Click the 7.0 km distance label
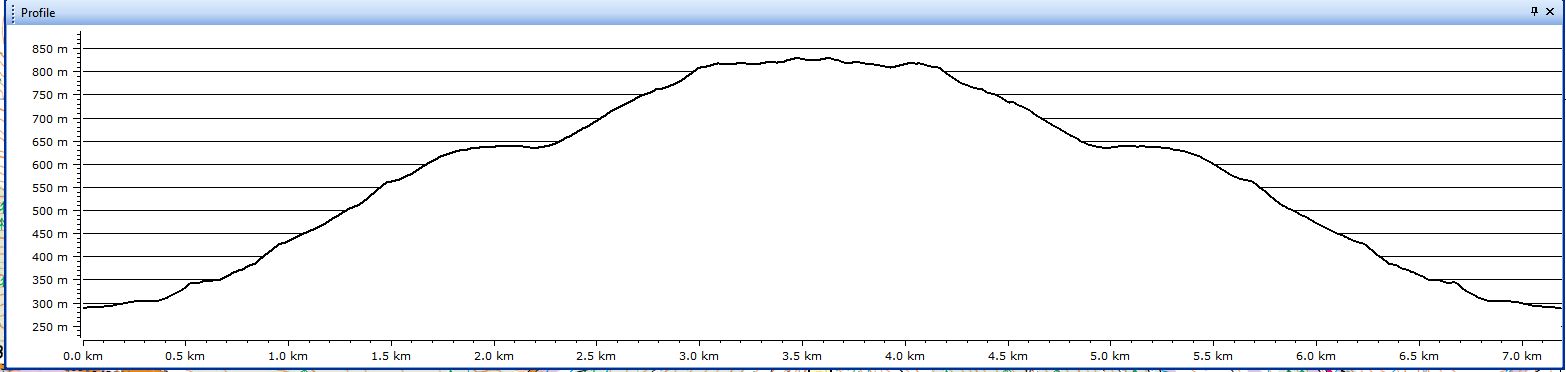1566x372 pixels. [x=1521, y=356]
